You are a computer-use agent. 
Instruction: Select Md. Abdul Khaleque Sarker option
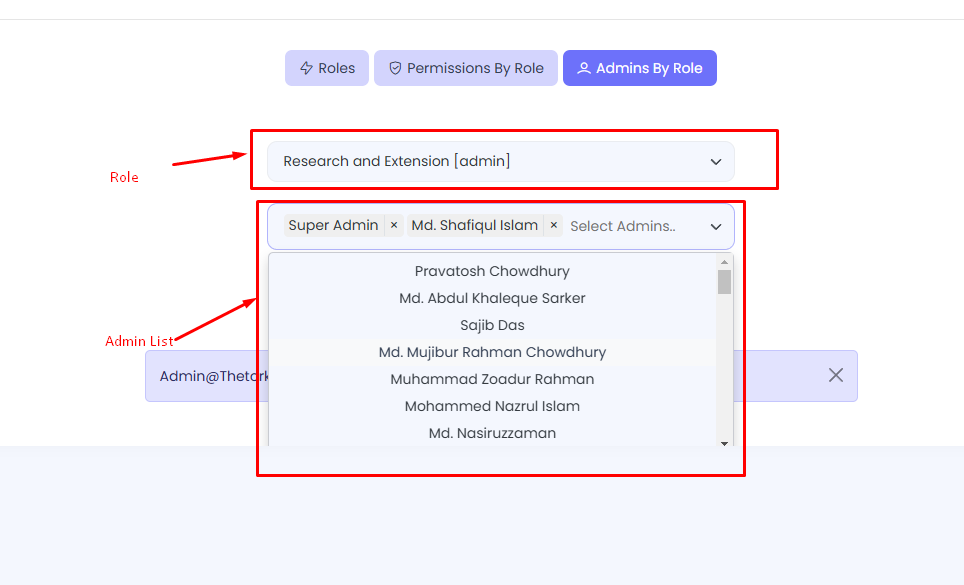pos(492,298)
